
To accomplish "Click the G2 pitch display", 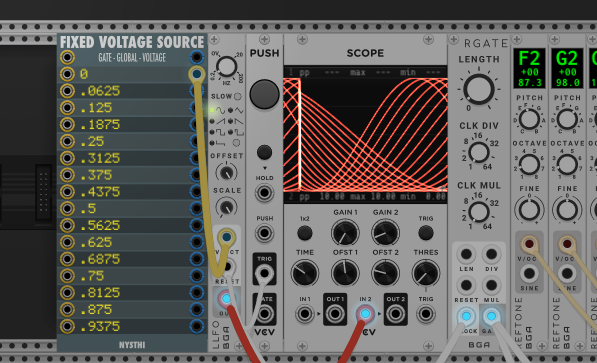I will point(567,68).
